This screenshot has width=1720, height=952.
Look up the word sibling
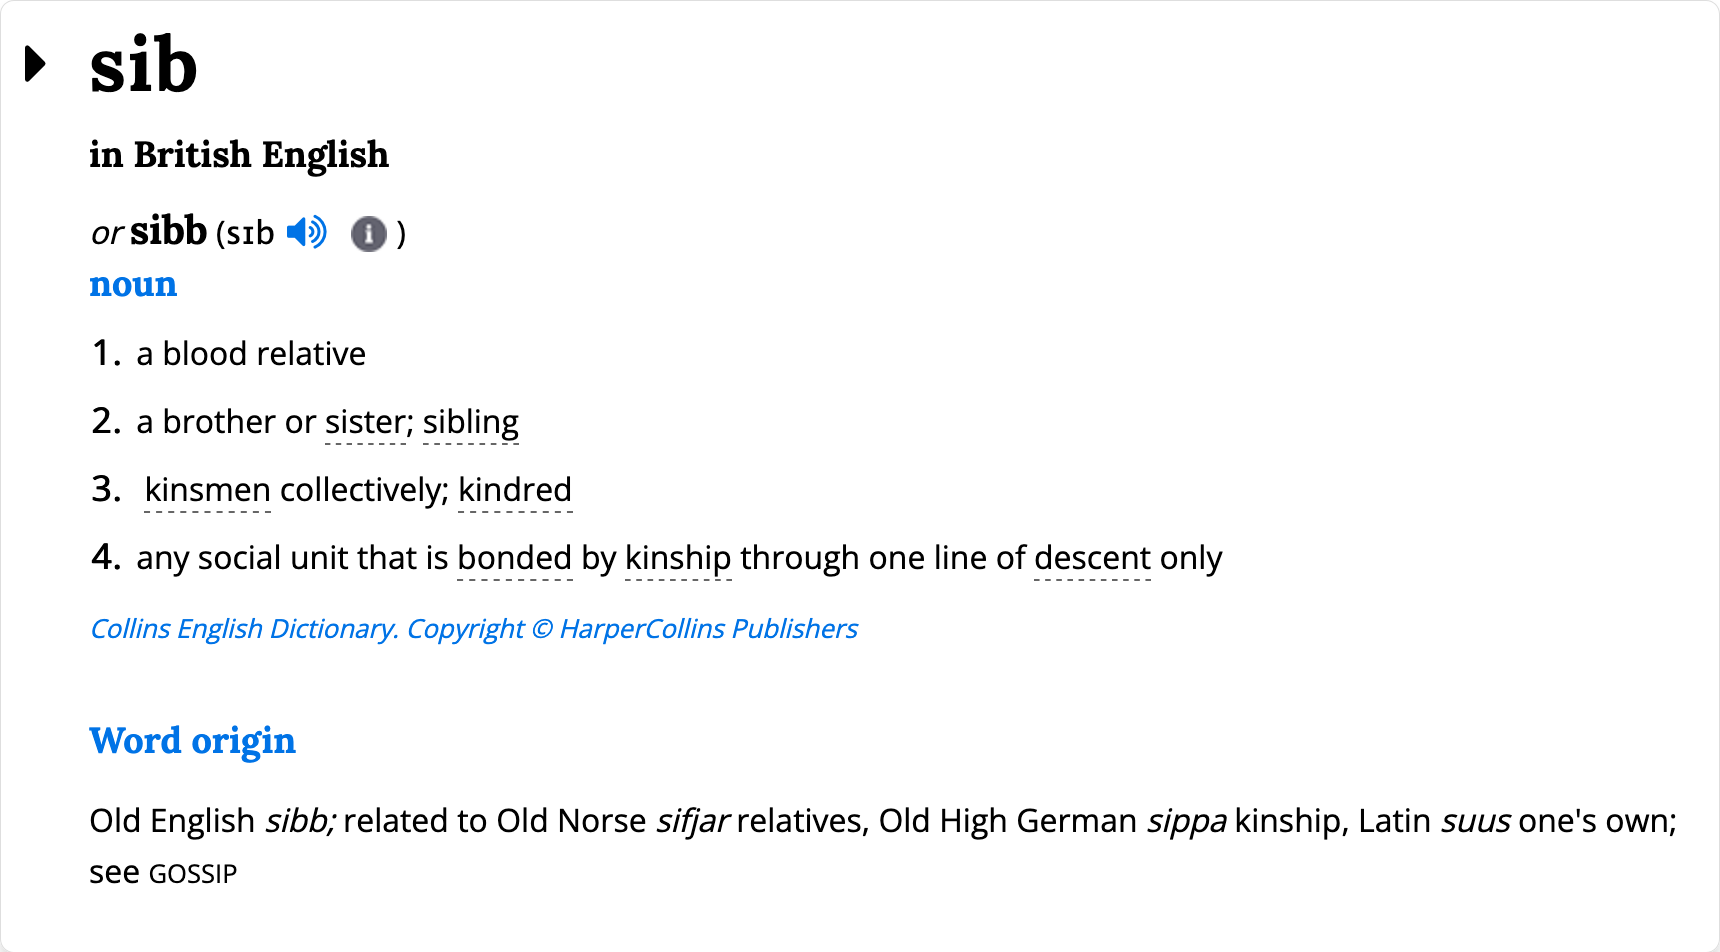click(470, 421)
